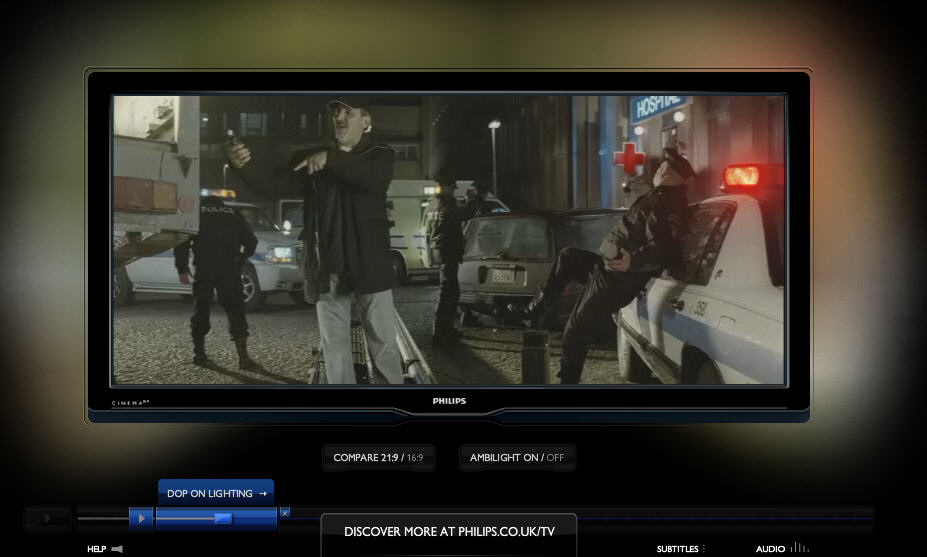Click the Help flag icon
927x557 pixels.
pos(117,549)
